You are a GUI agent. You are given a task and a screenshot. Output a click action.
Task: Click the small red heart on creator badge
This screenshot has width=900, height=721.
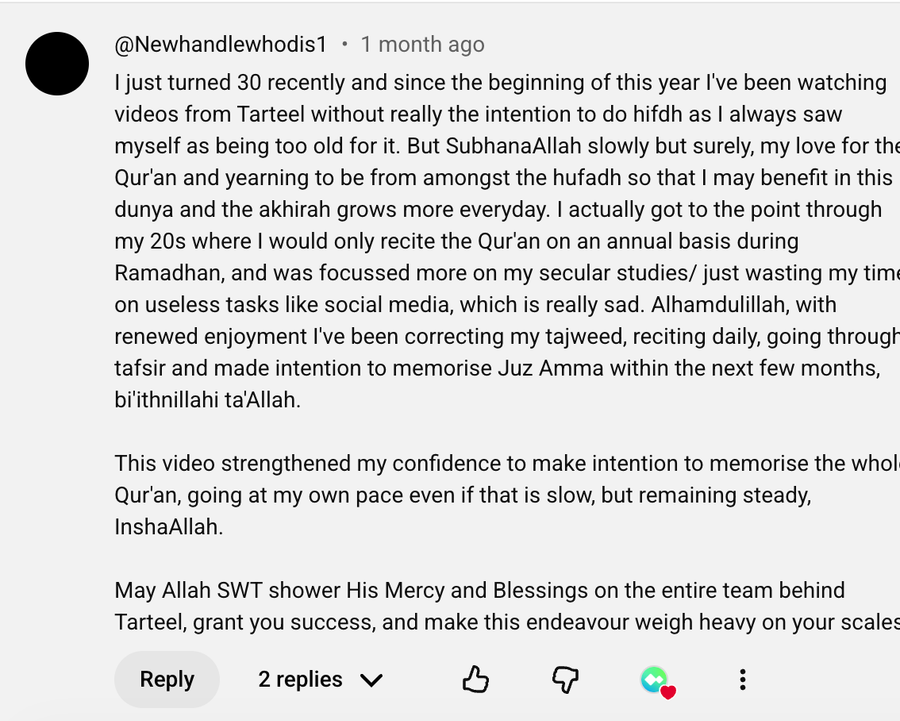[668, 692]
